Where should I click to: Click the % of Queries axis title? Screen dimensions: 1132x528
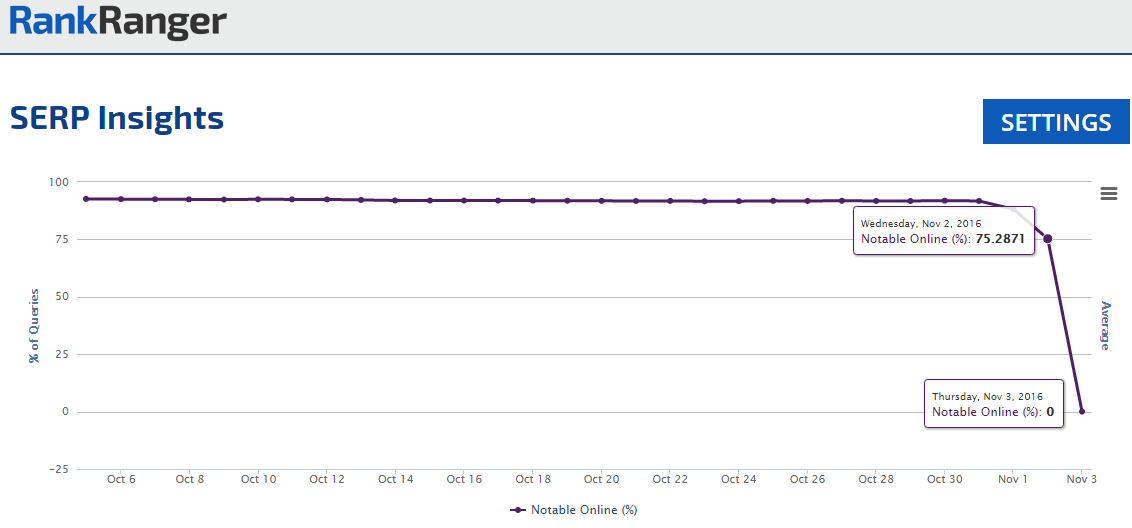[35, 325]
